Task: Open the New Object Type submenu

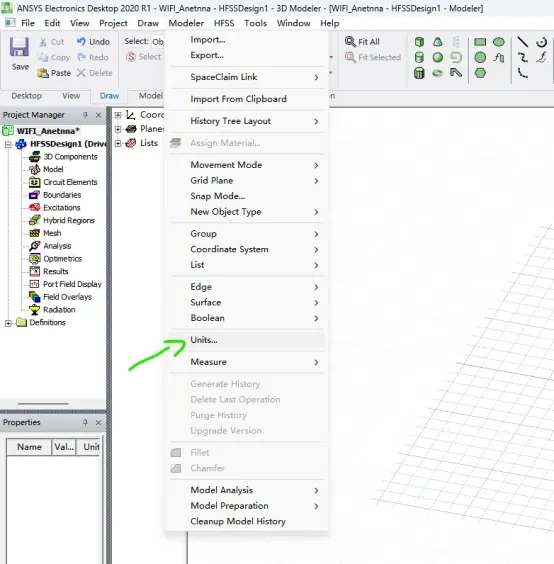Action: pyautogui.click(x=247, y=212)
